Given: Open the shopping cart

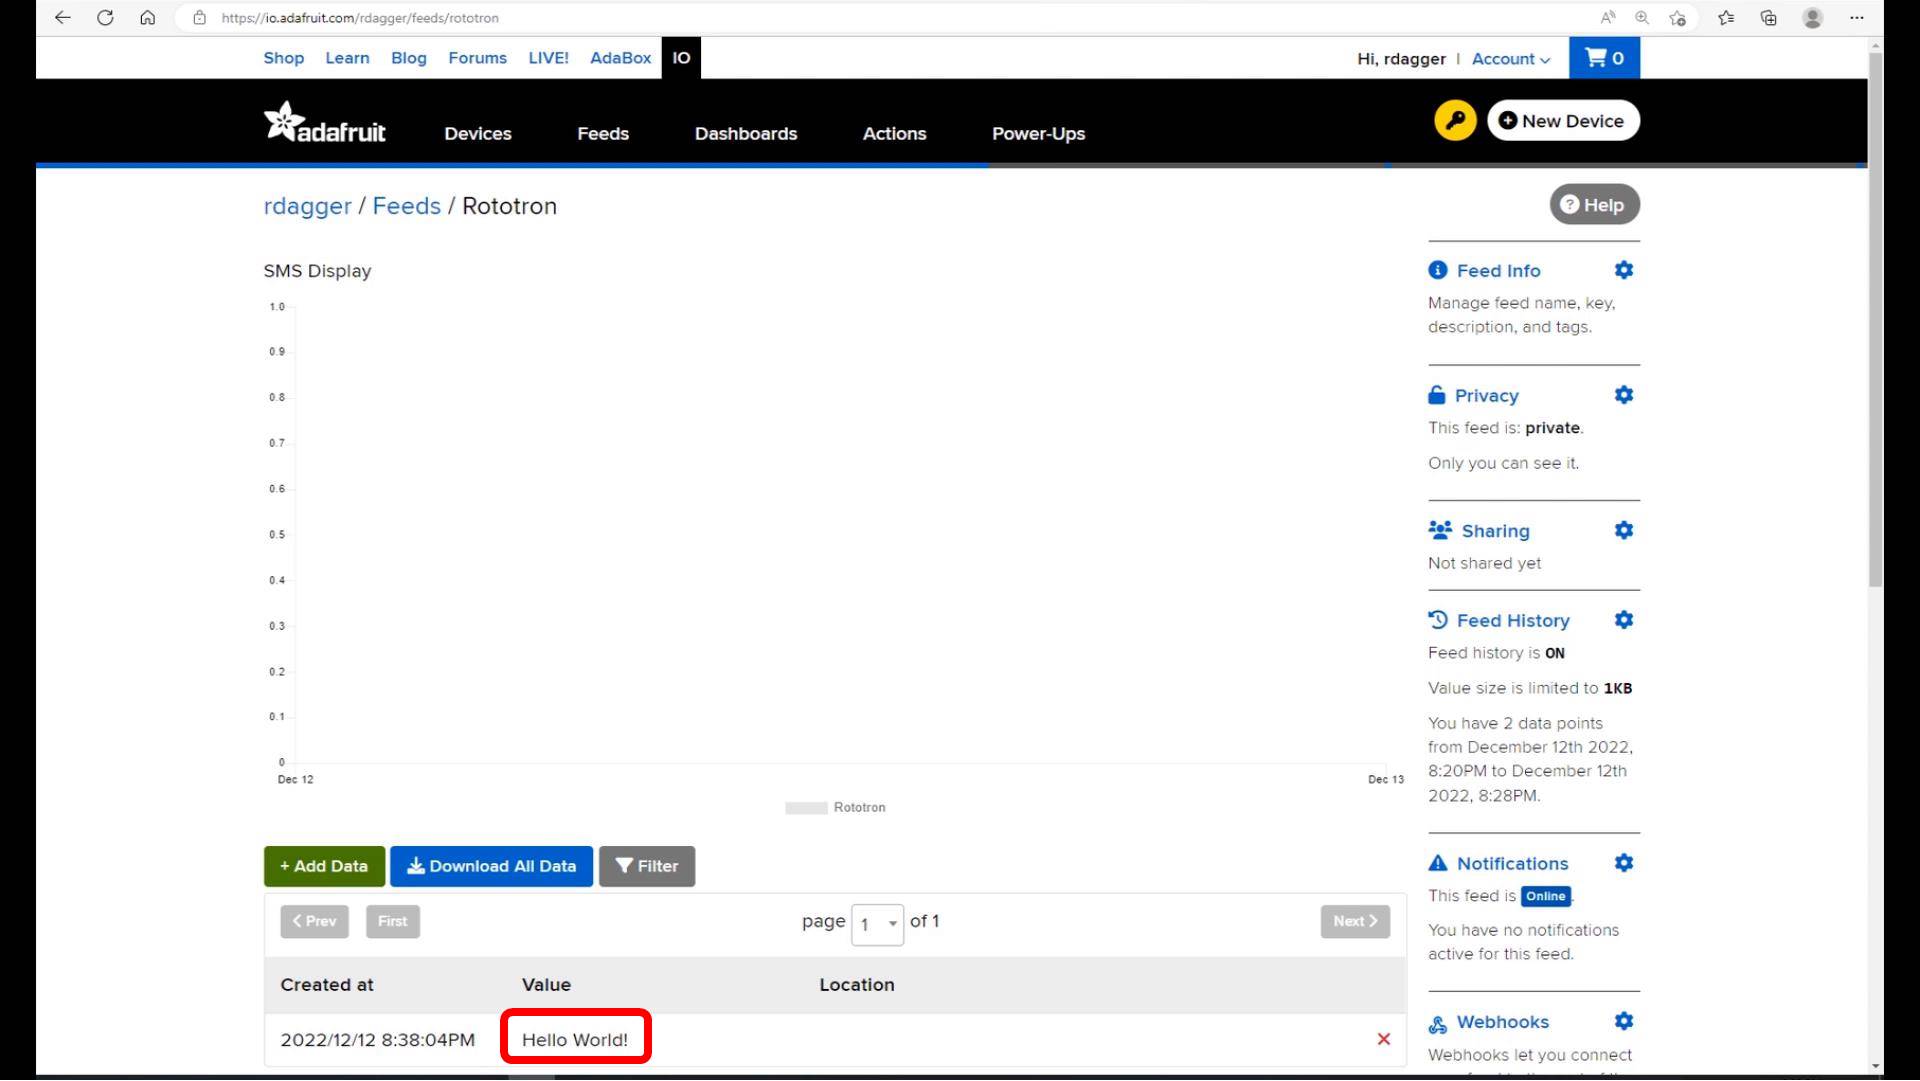Looking at the screenshot, I should pos(1604,58).
